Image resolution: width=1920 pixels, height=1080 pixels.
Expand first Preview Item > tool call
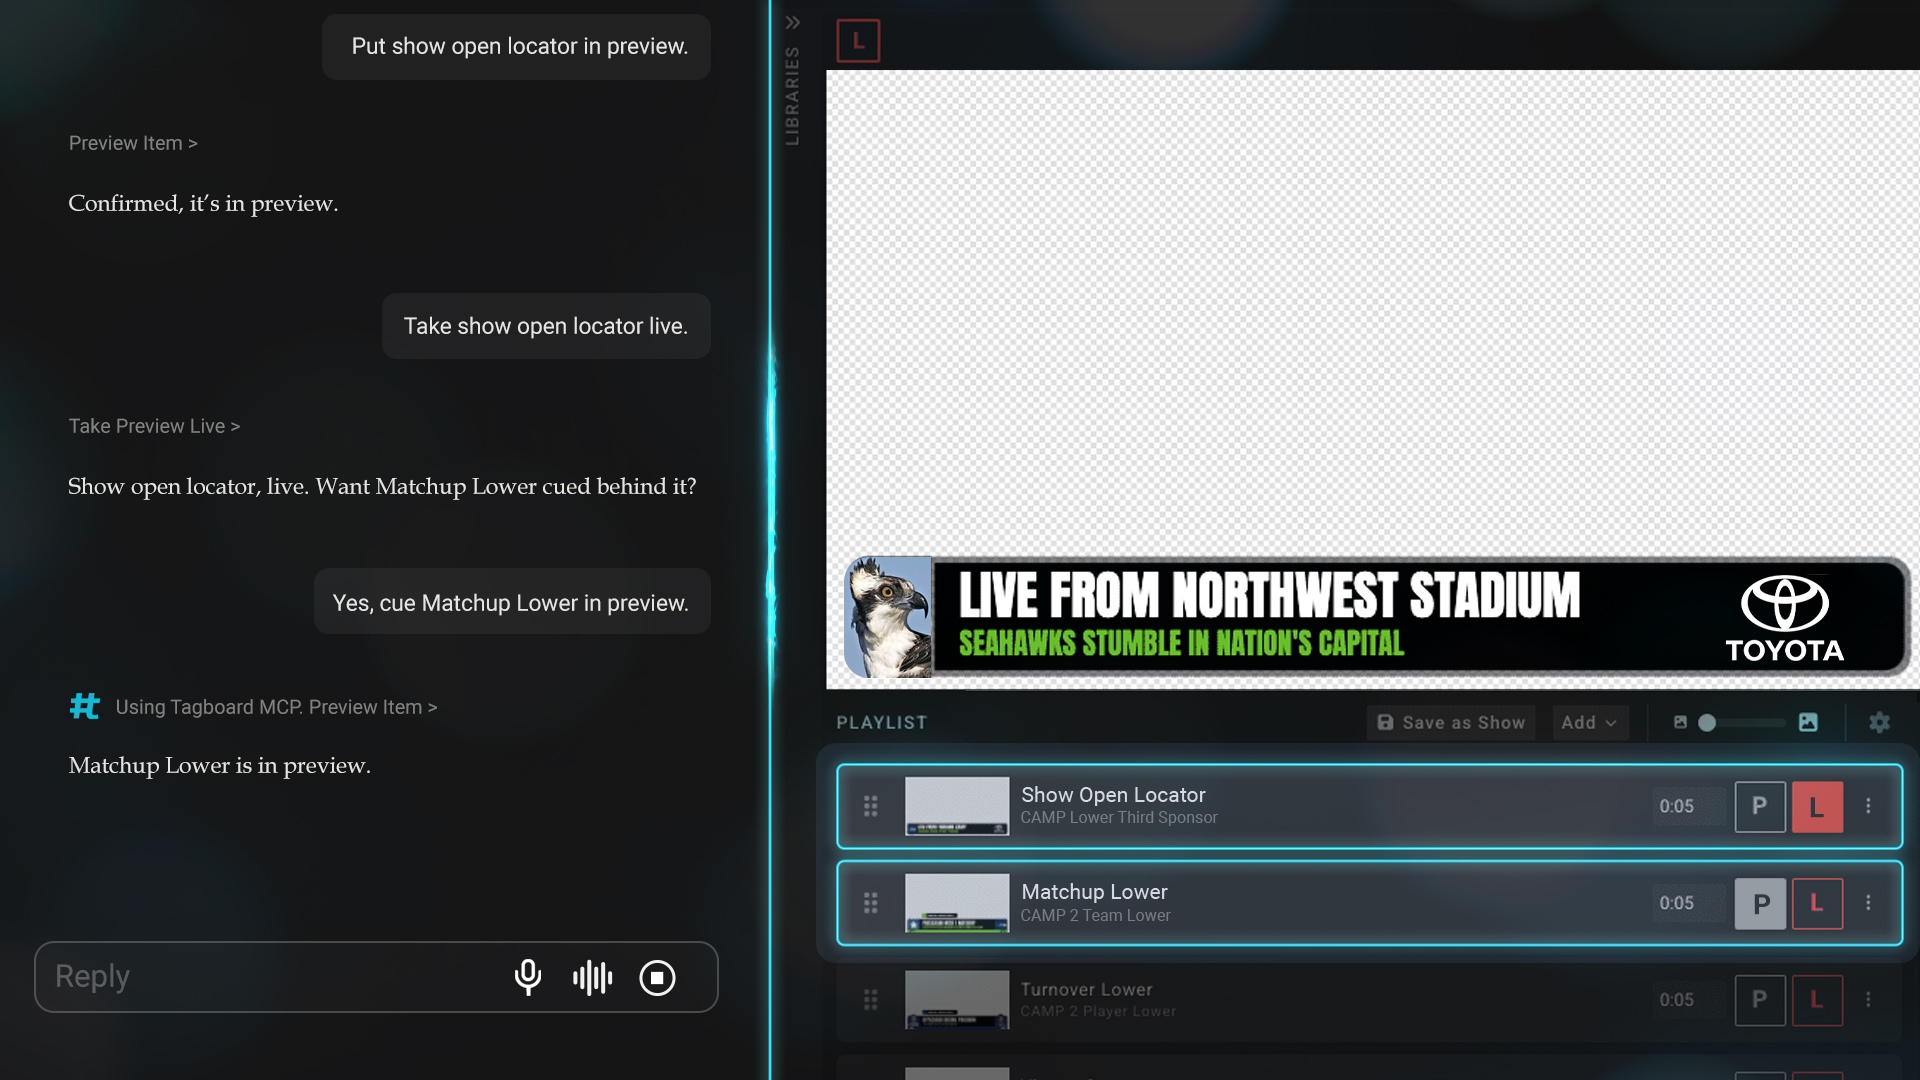coord(133,143)
